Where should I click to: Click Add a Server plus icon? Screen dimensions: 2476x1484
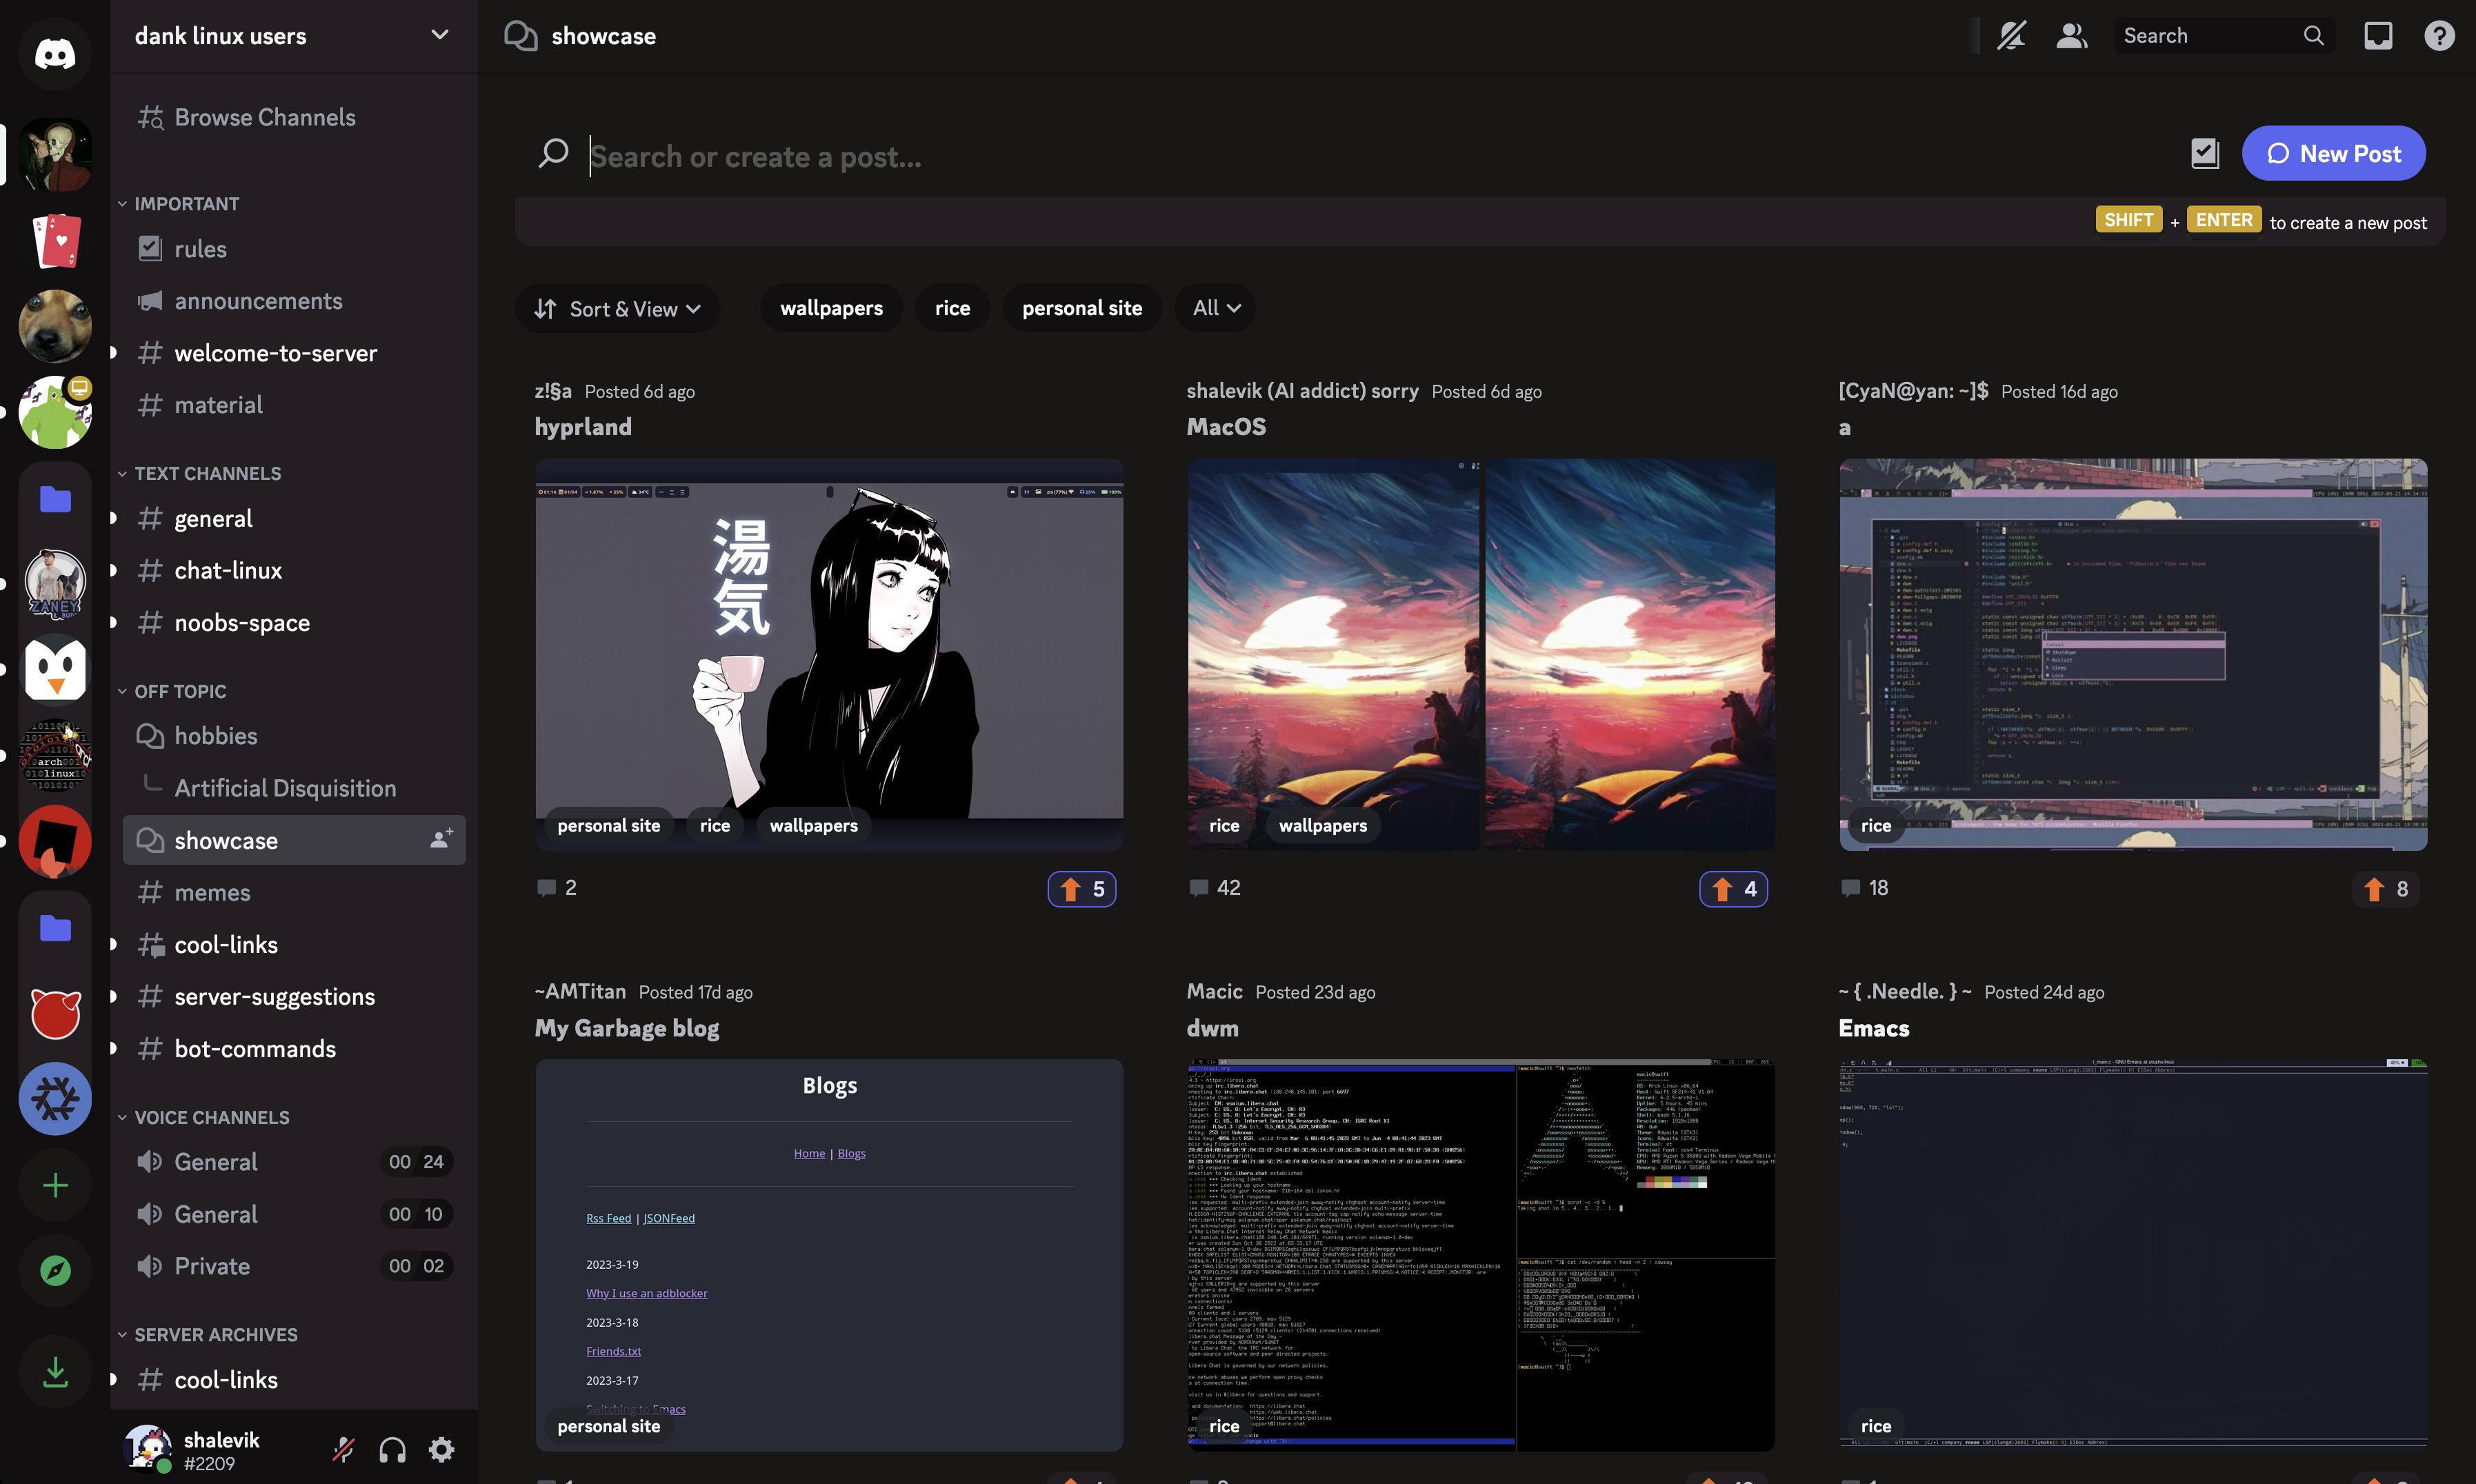tap(55, 1185)
